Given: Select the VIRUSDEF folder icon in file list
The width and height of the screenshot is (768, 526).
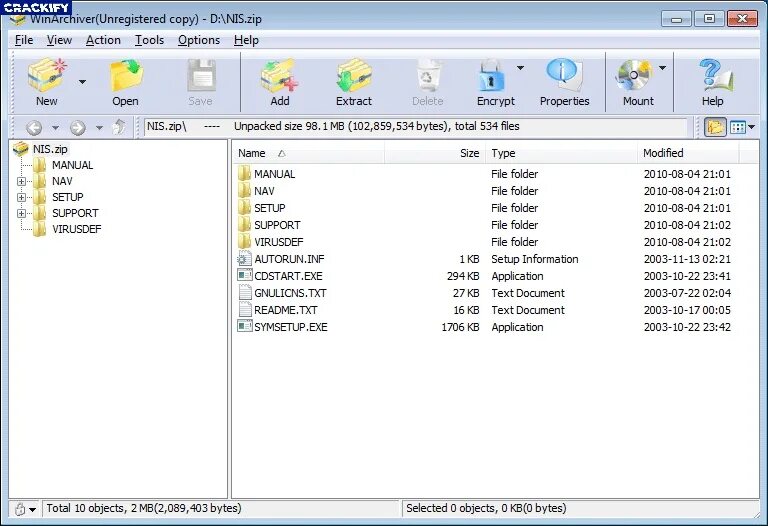Looking at the screenshot, I should tap(244, 242).
